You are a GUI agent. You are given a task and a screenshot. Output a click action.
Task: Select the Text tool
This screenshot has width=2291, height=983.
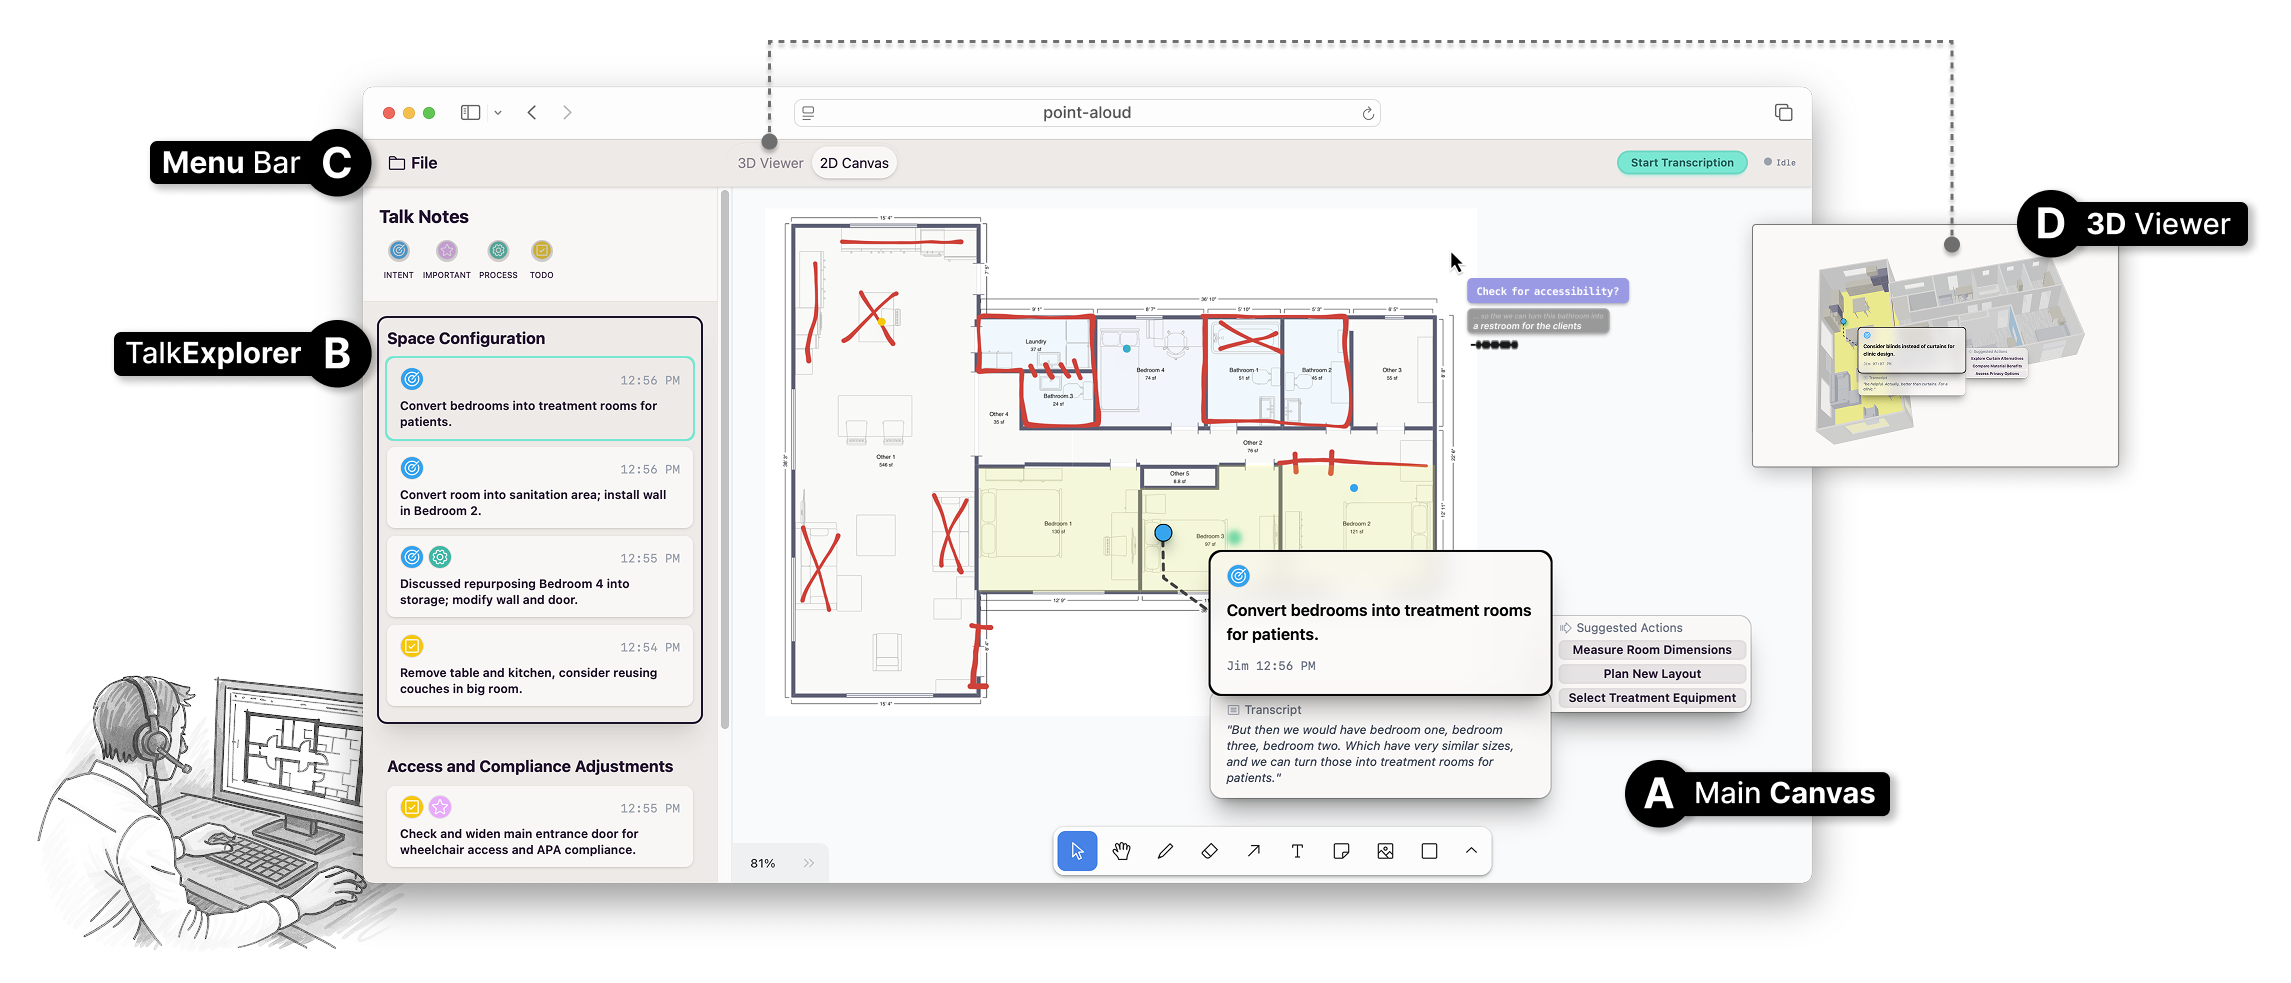coord(1297,851)
